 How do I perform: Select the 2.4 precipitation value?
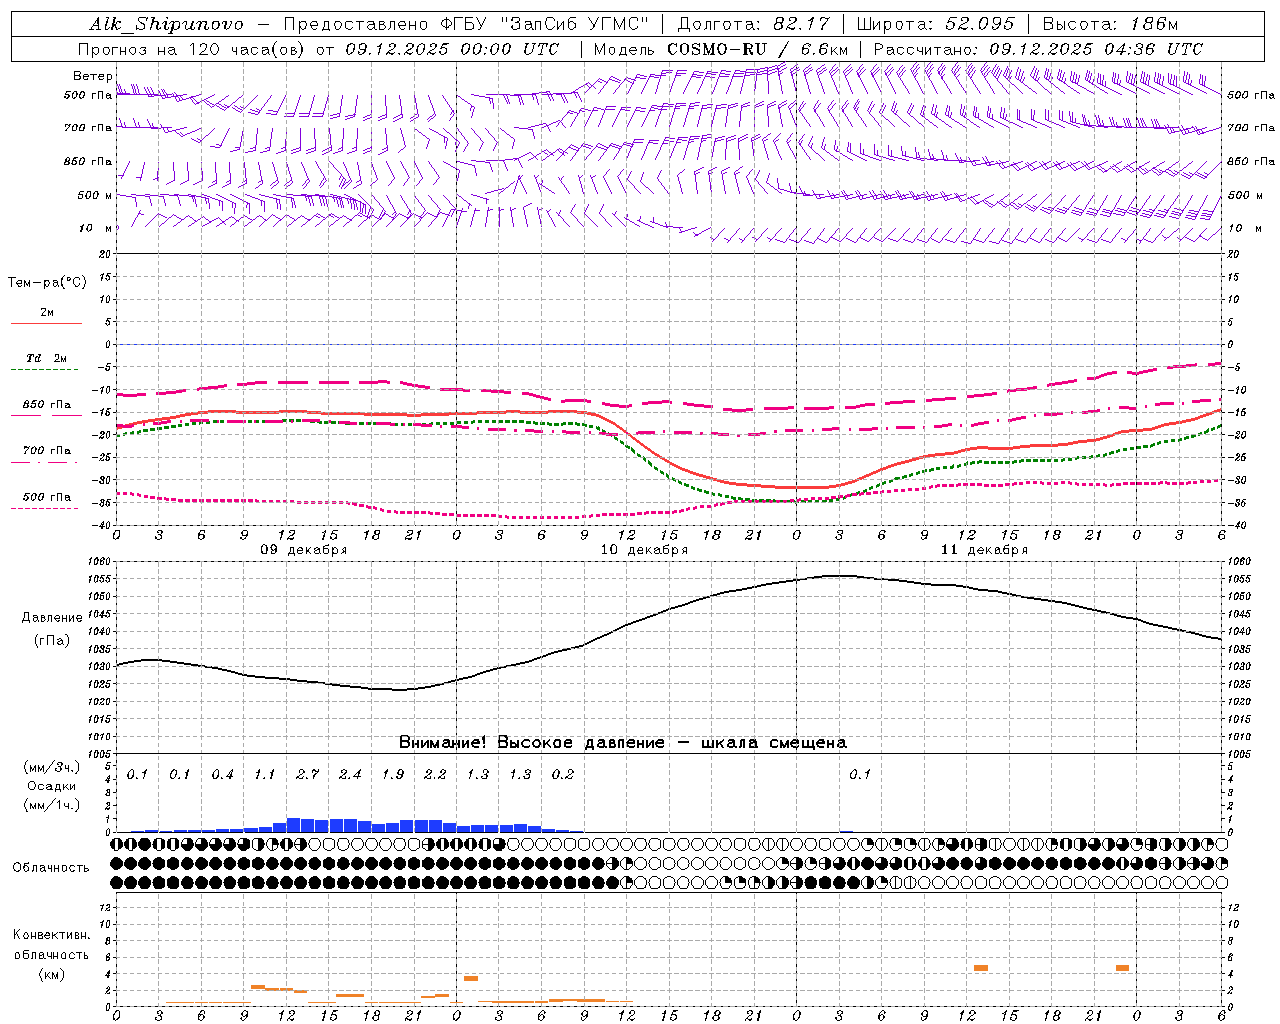pos(350,774)
